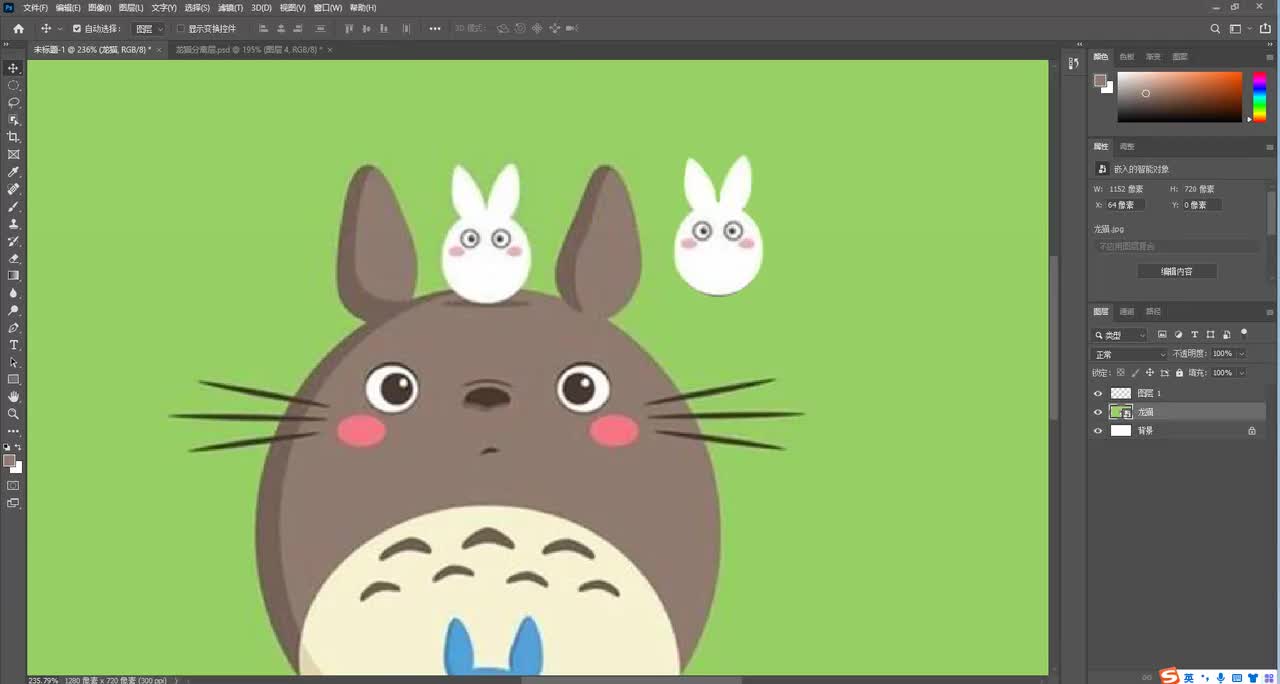The height and width of the screenshot is (684, 1280).
Task: Hide the 背景 layer
Action: click(1098, 431)
